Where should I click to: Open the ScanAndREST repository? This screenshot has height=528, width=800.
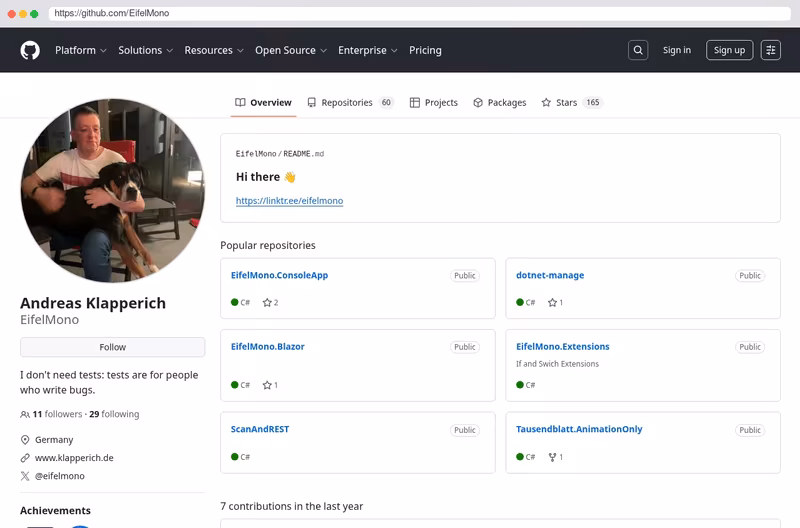click(x=260, y=429)
